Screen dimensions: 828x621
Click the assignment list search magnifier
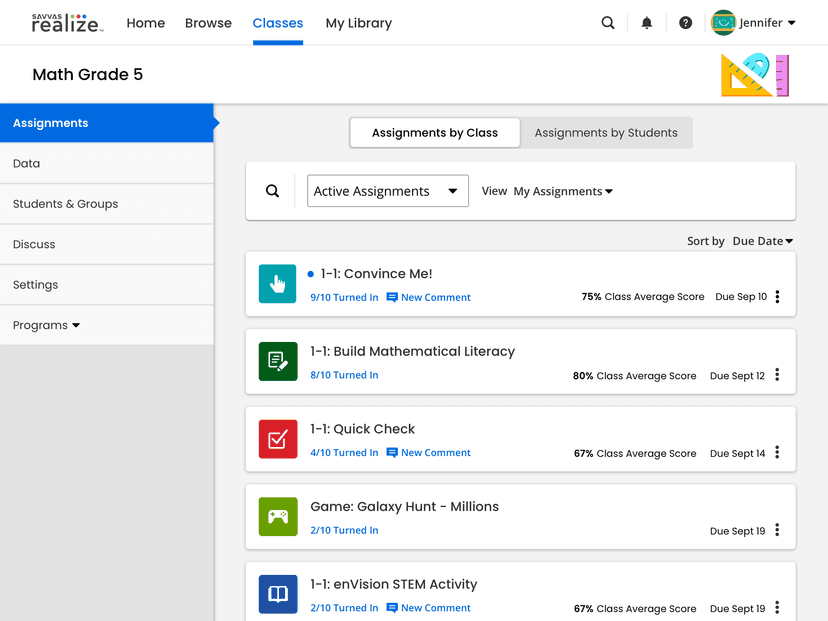coord(272,191)
